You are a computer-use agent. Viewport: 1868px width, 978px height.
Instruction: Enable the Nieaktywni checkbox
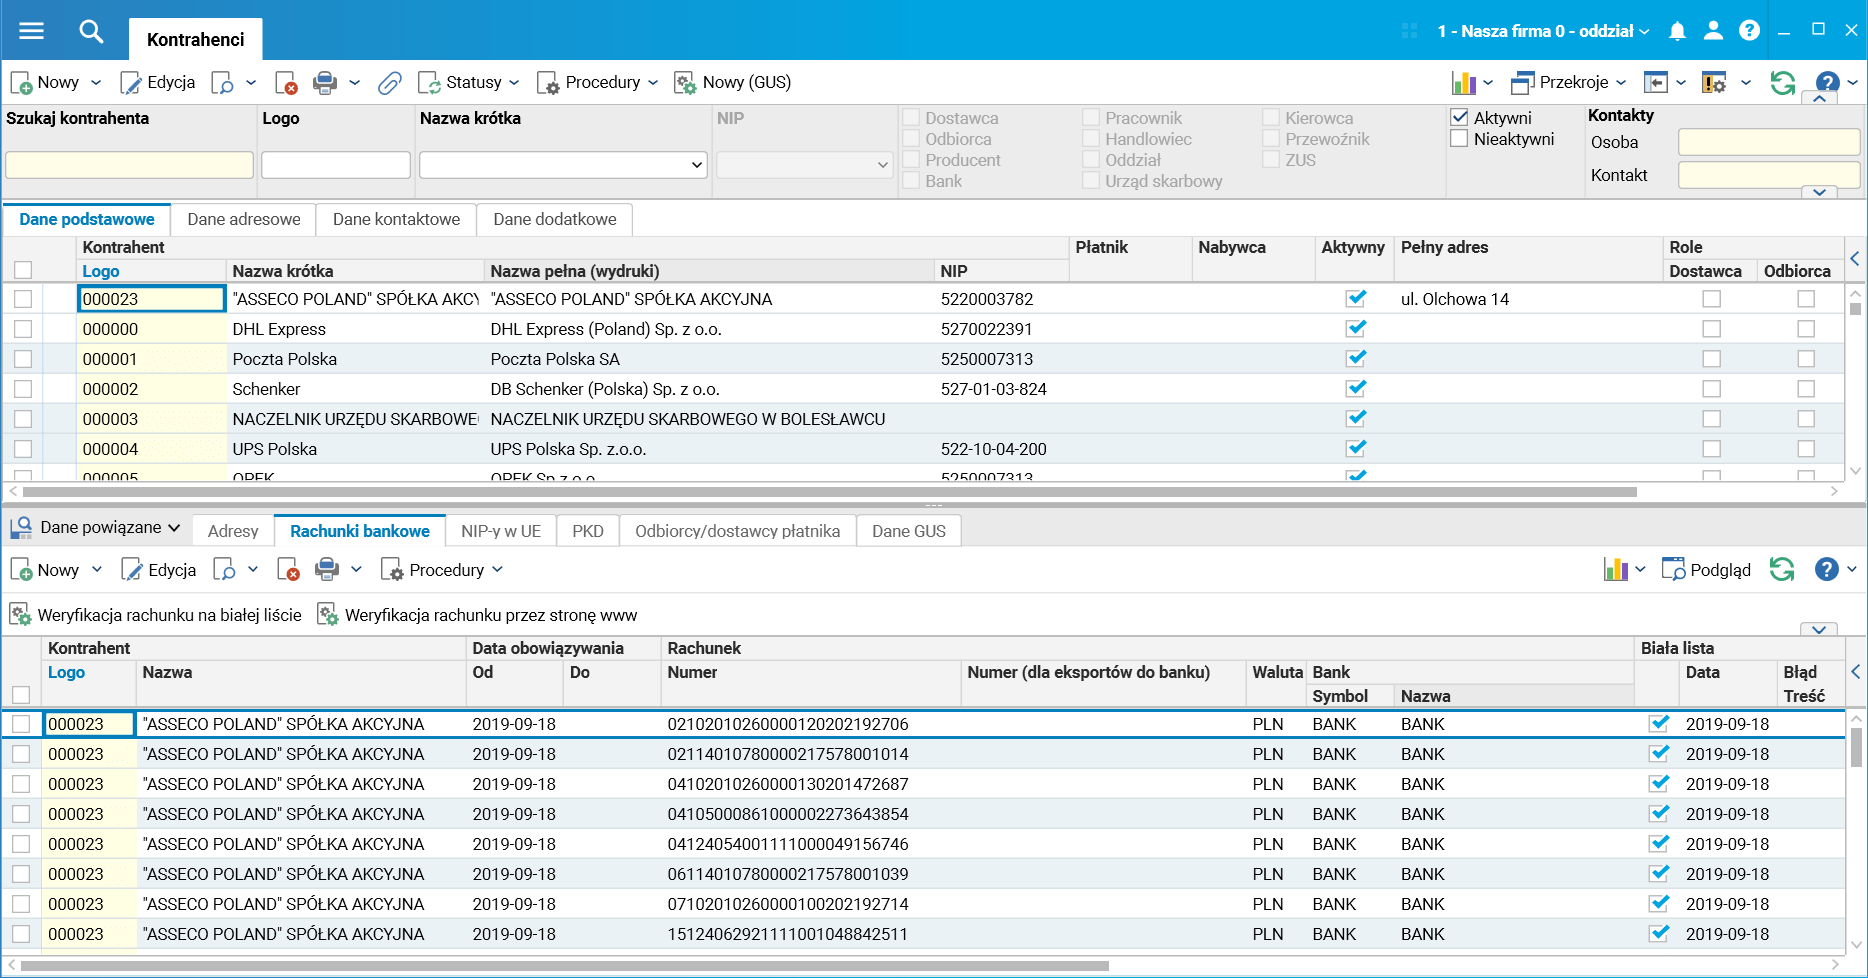pyautogui.click(x=1460, y=139)
